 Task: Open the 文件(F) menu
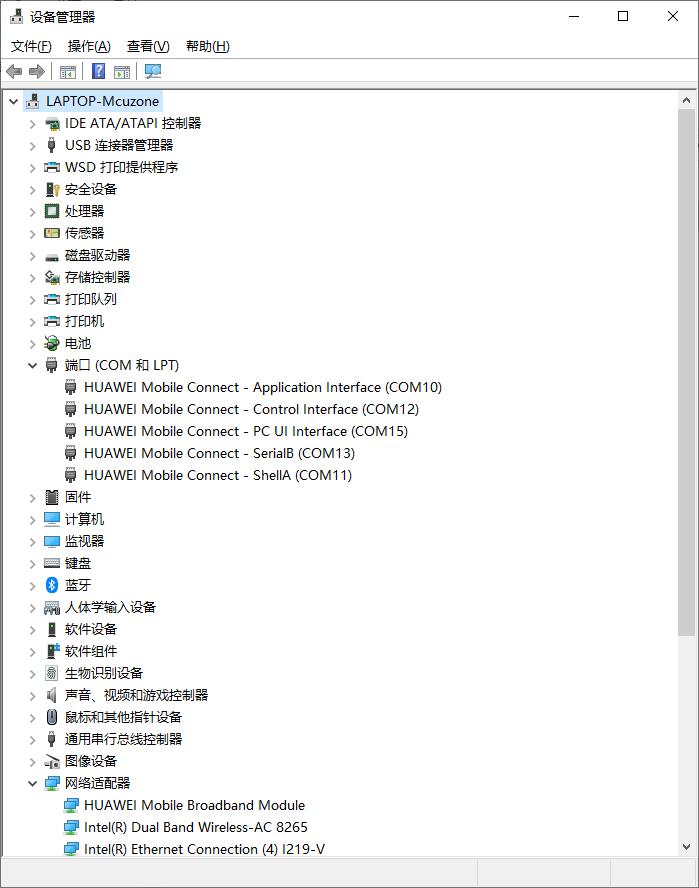(31, 46)
